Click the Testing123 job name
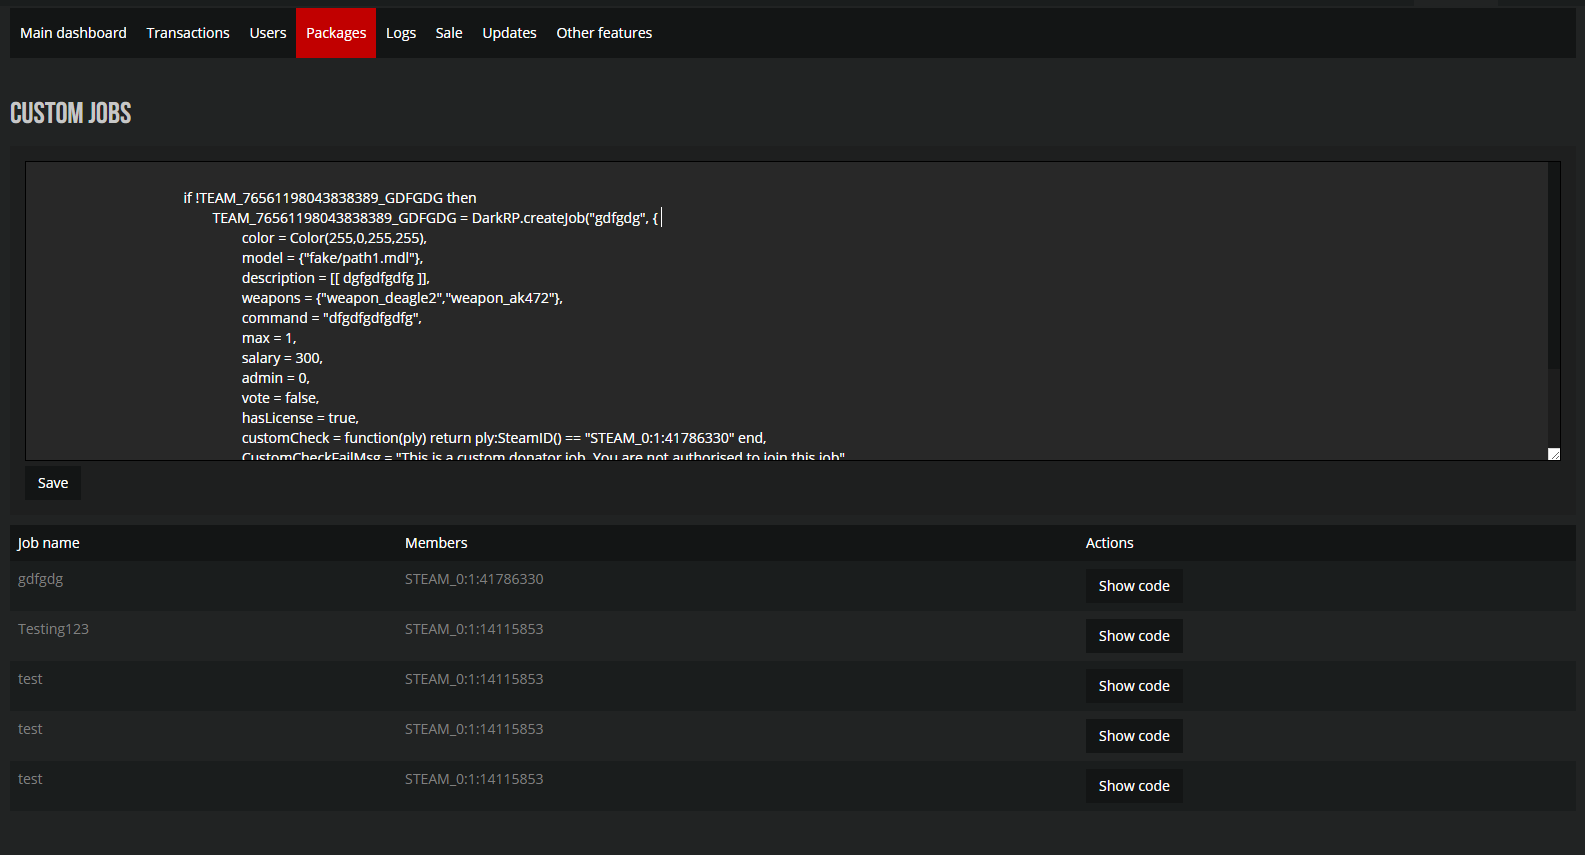This screenshot has width=1585, height=855. click(x=53, y=629)
